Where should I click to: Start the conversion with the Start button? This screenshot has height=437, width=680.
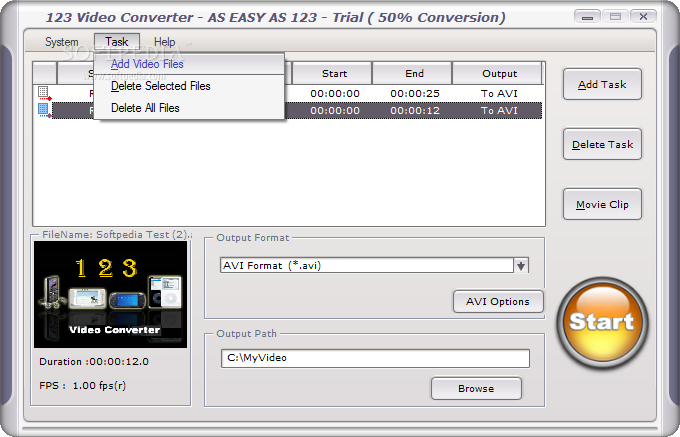602,323
